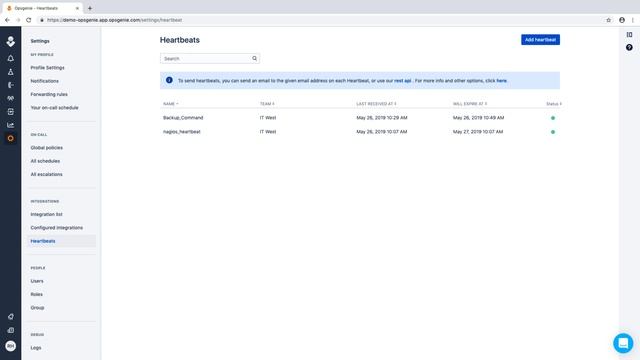The image size is (640, 360).
Task: Open a new browser tab
Action: coord(90,8)
